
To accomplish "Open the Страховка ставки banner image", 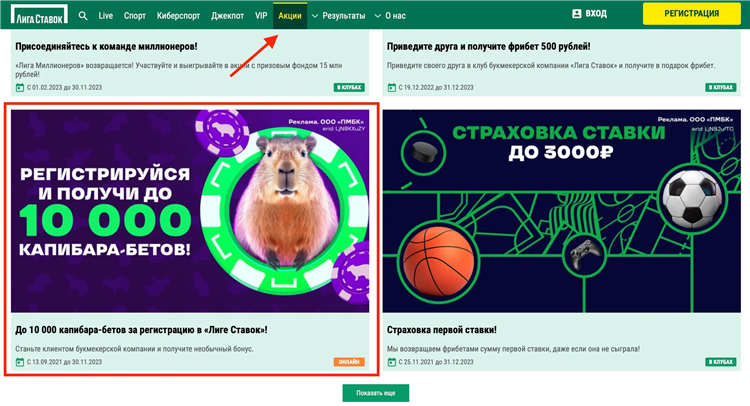I will pyautogui.click(x=562, y=211).
